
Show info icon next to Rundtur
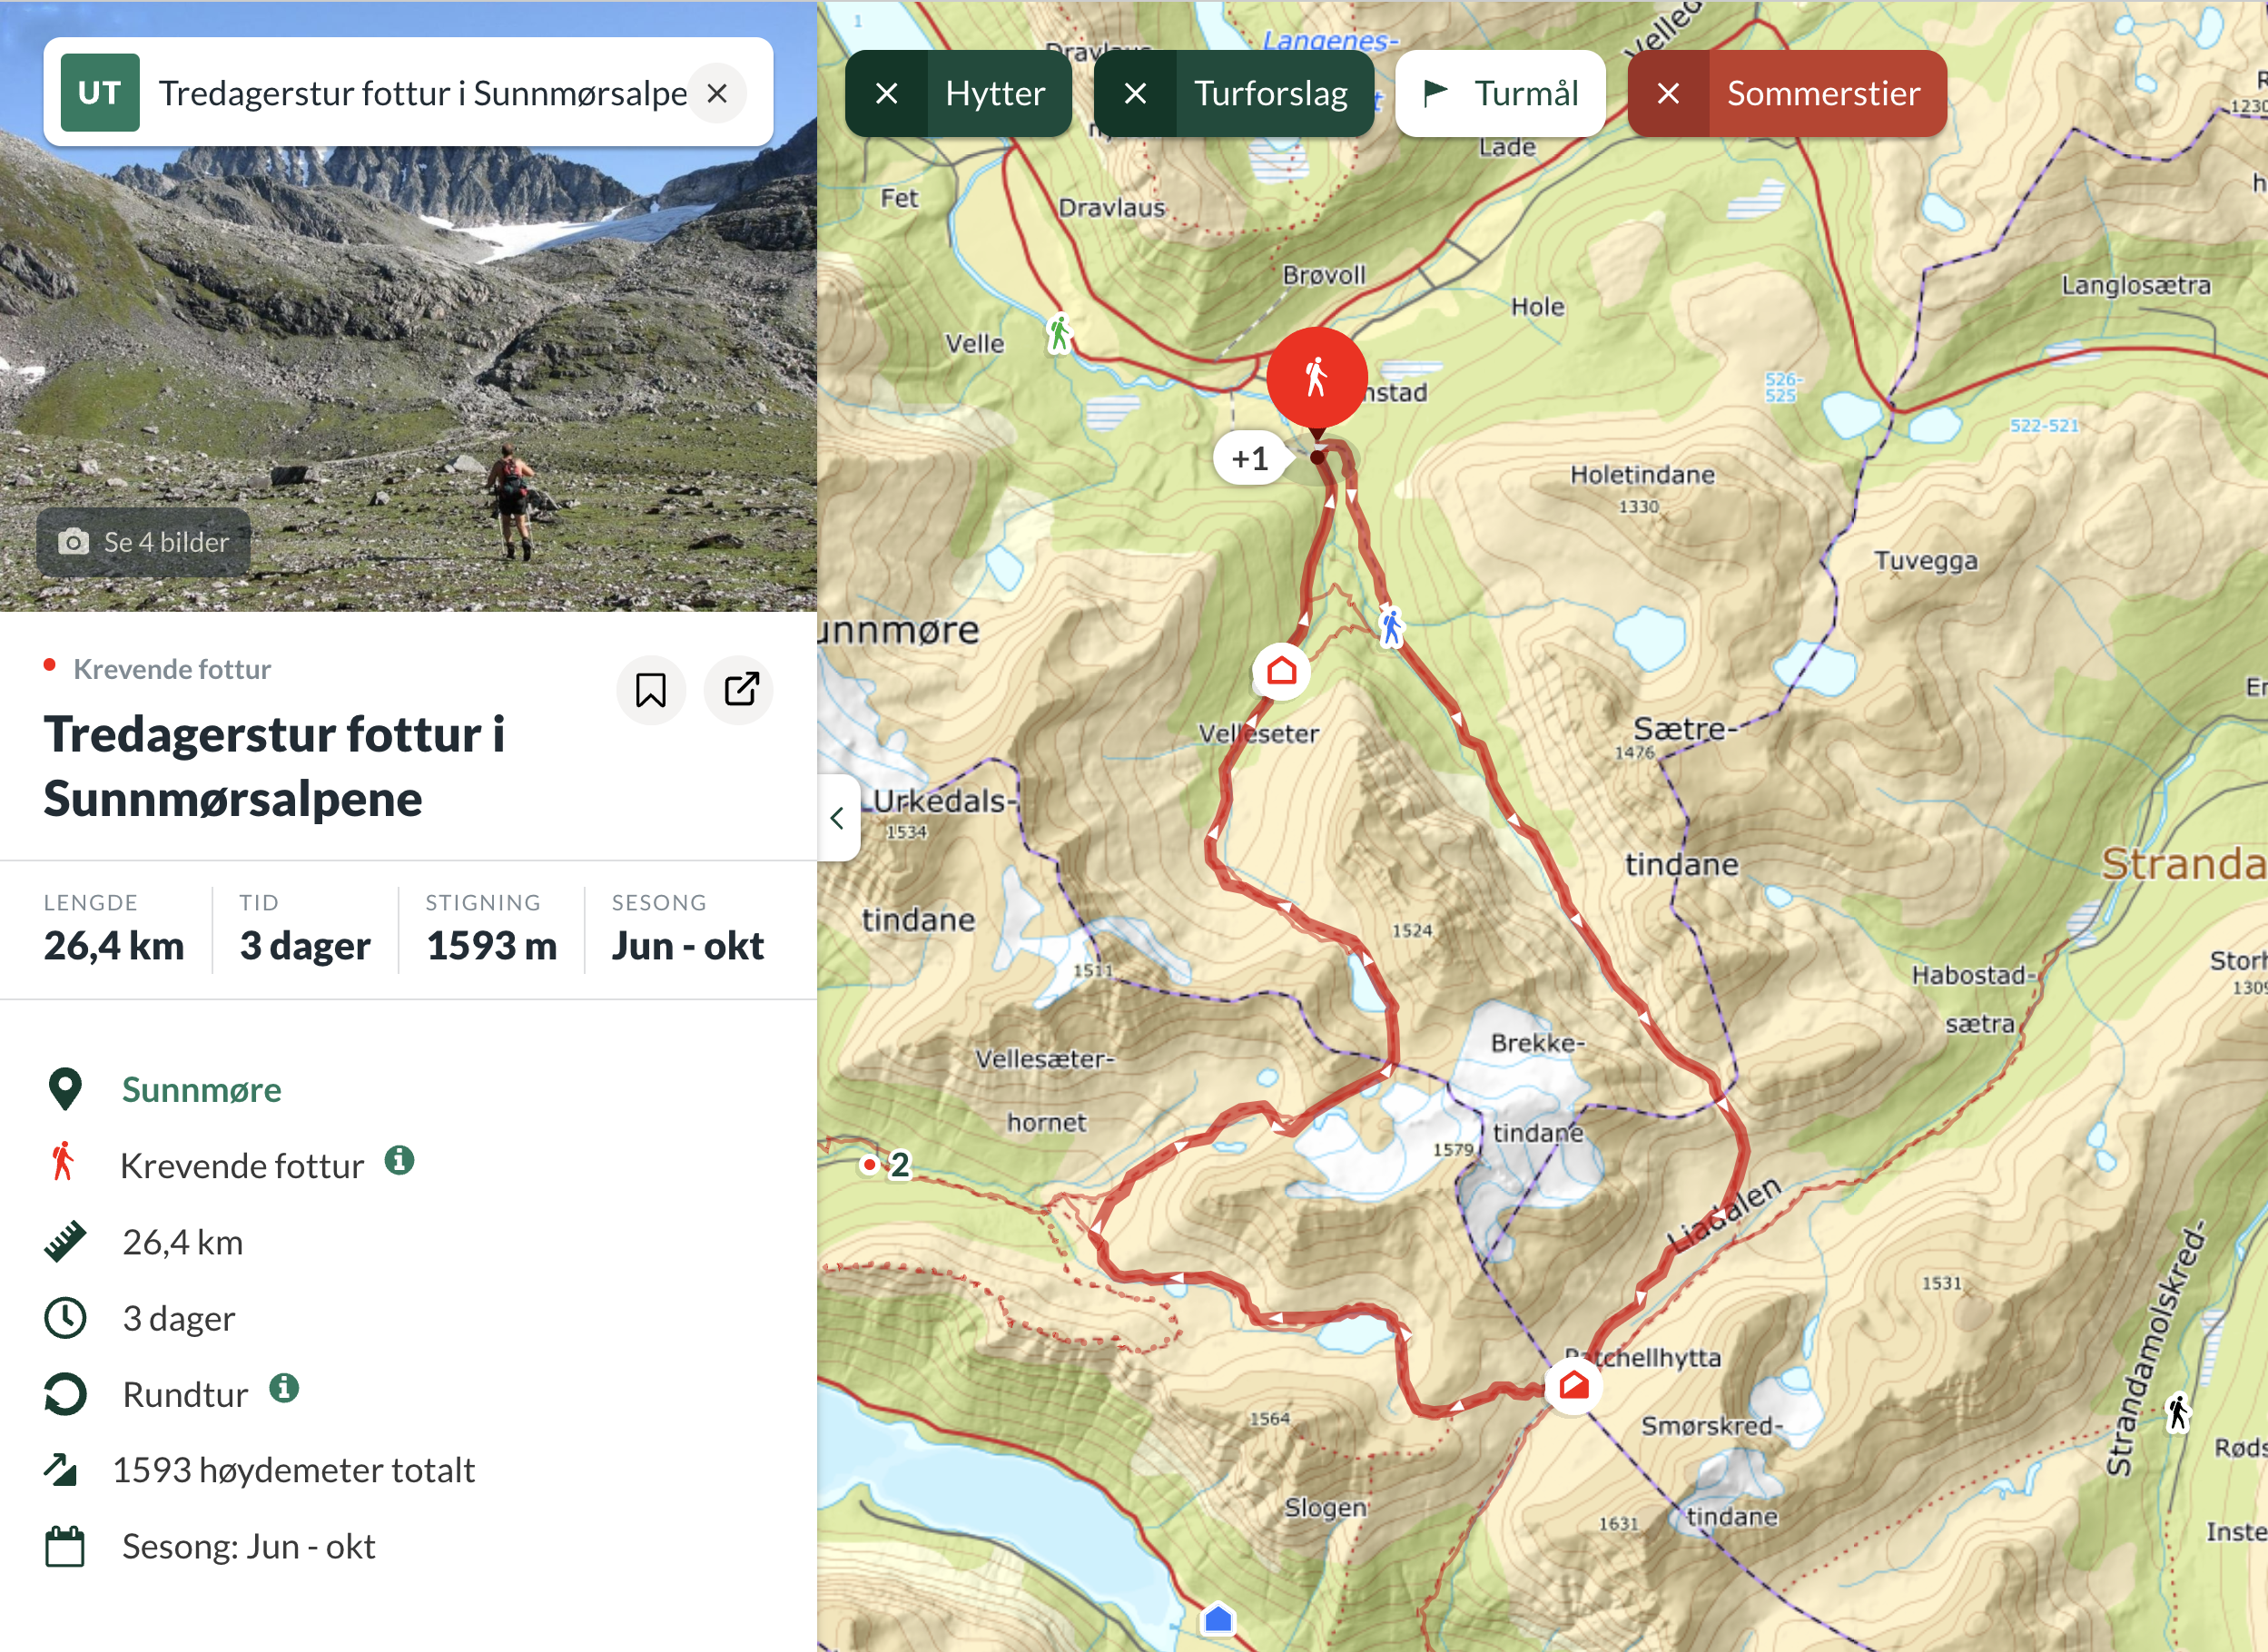(x=285, y=1389)
